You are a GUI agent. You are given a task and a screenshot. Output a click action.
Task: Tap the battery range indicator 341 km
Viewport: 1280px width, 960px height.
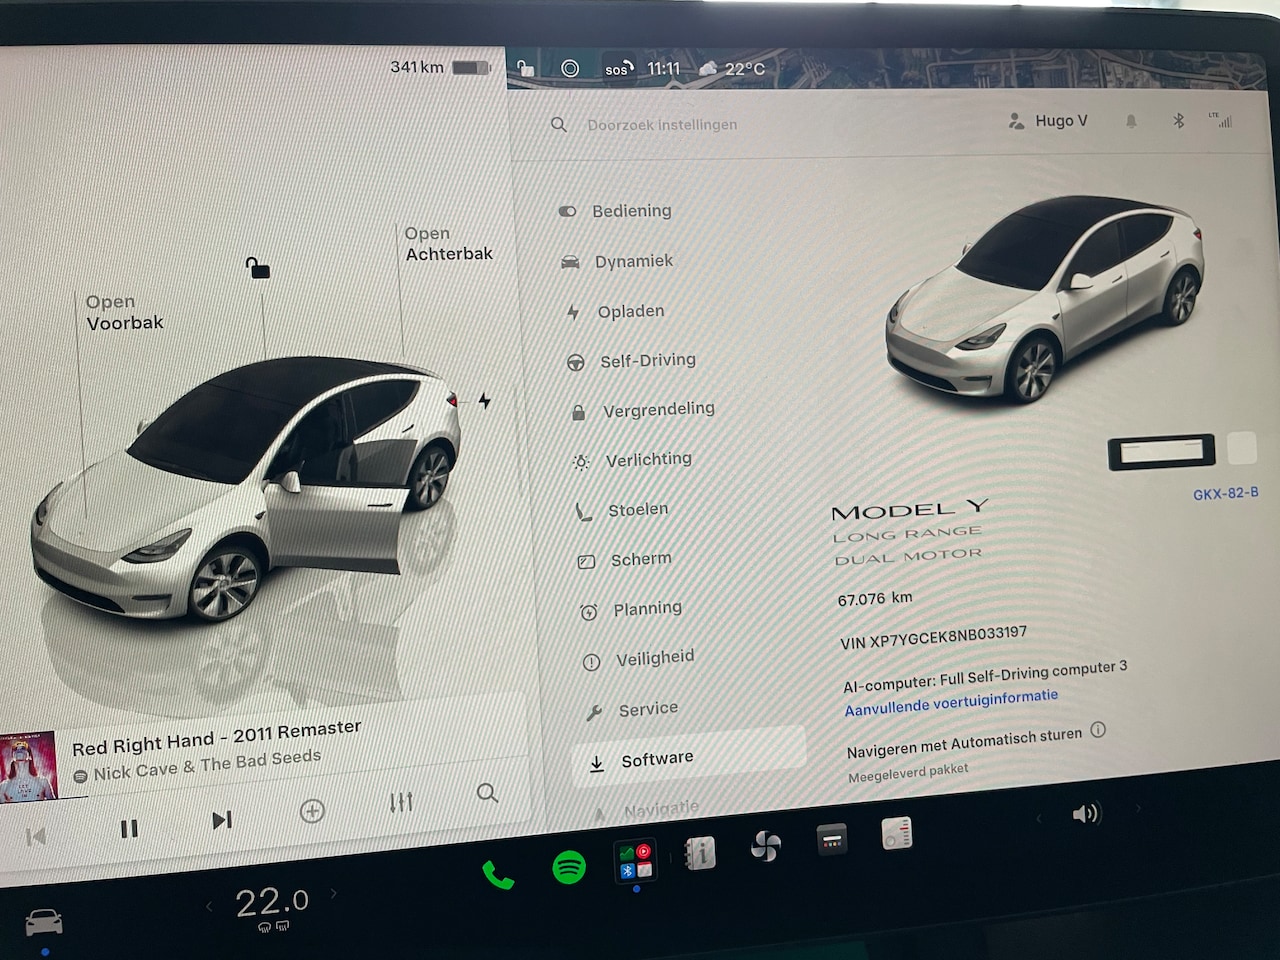[x=440, y=67]
